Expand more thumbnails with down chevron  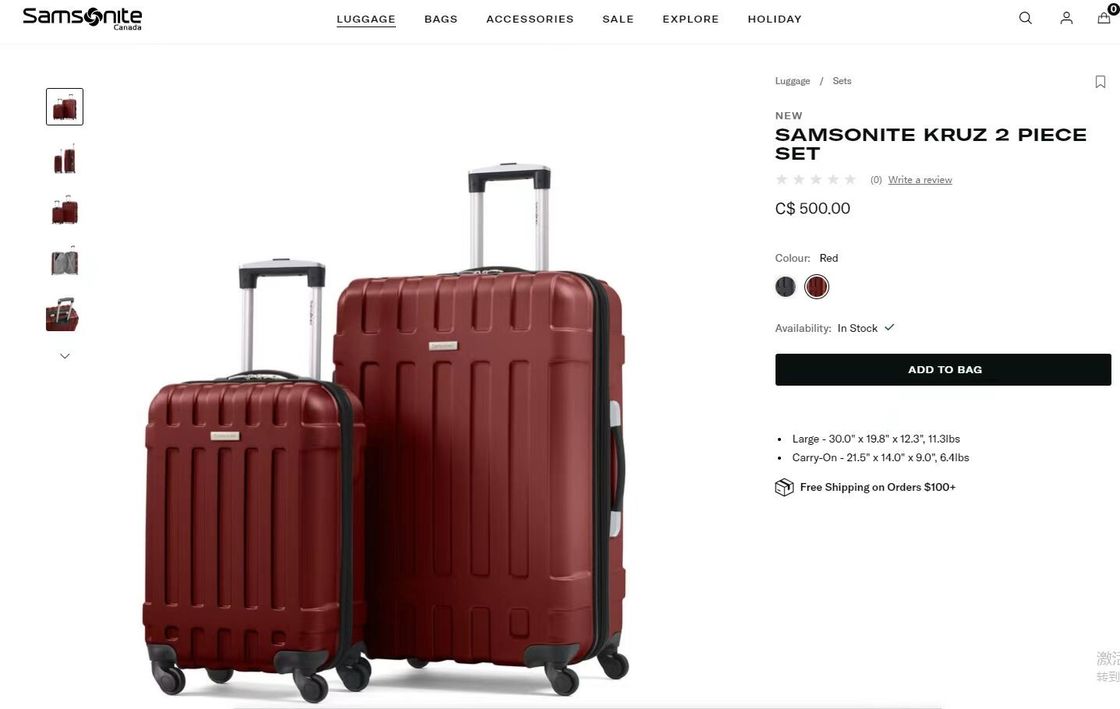(x=64, y=356)
